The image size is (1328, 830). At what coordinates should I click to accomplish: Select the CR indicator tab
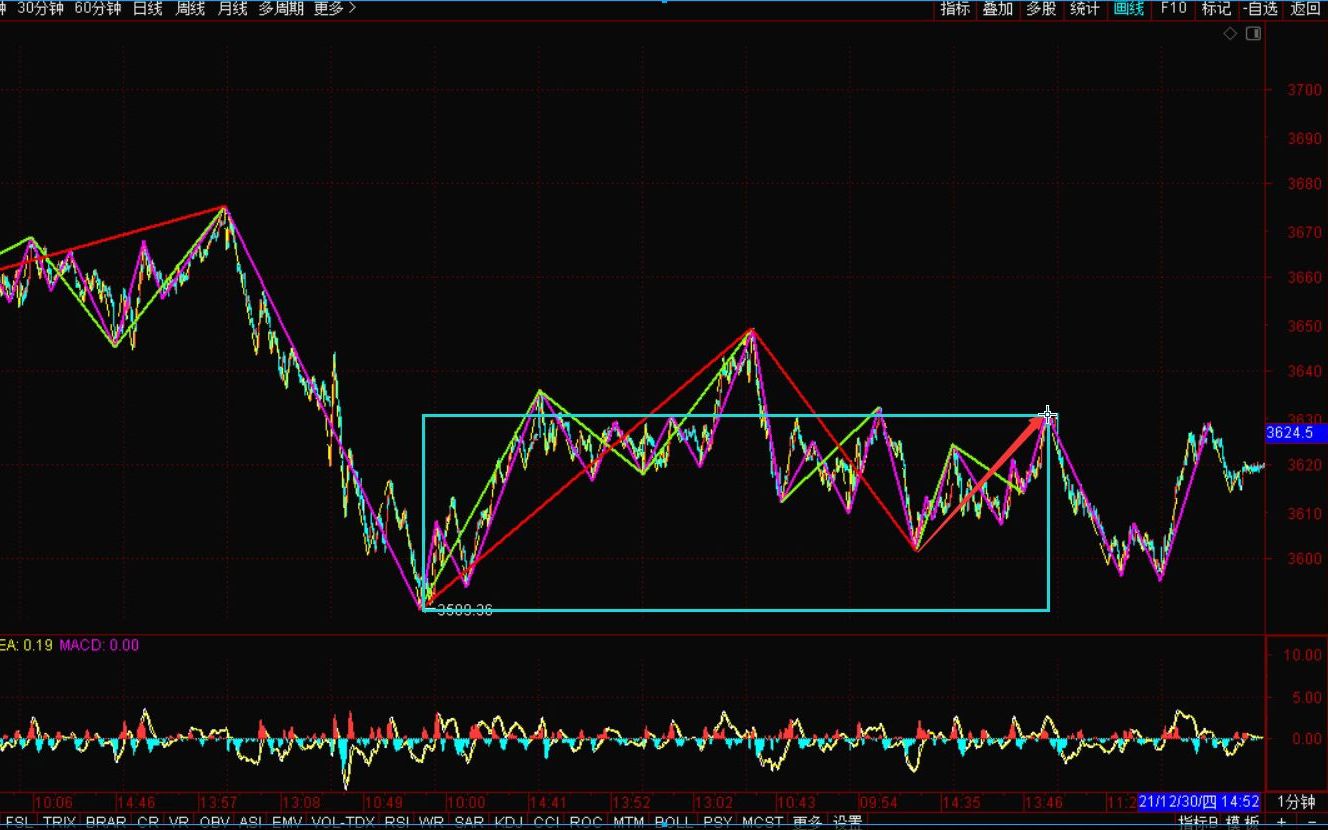(x=148, y=822)
